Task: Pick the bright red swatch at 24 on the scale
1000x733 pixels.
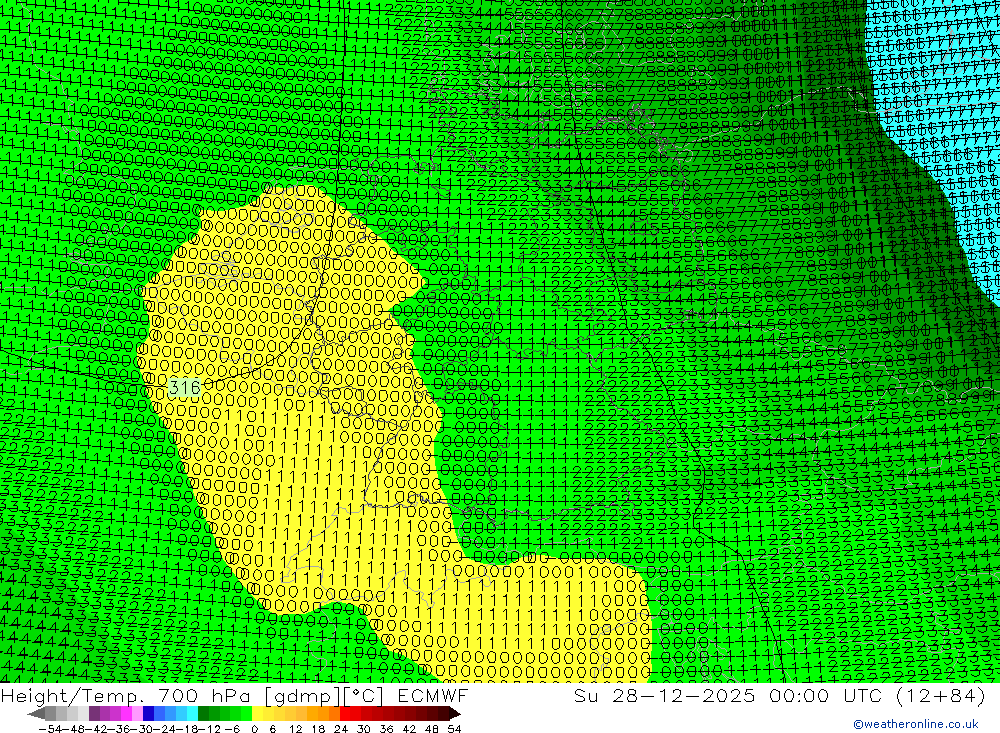Action: tap(345, 714)
